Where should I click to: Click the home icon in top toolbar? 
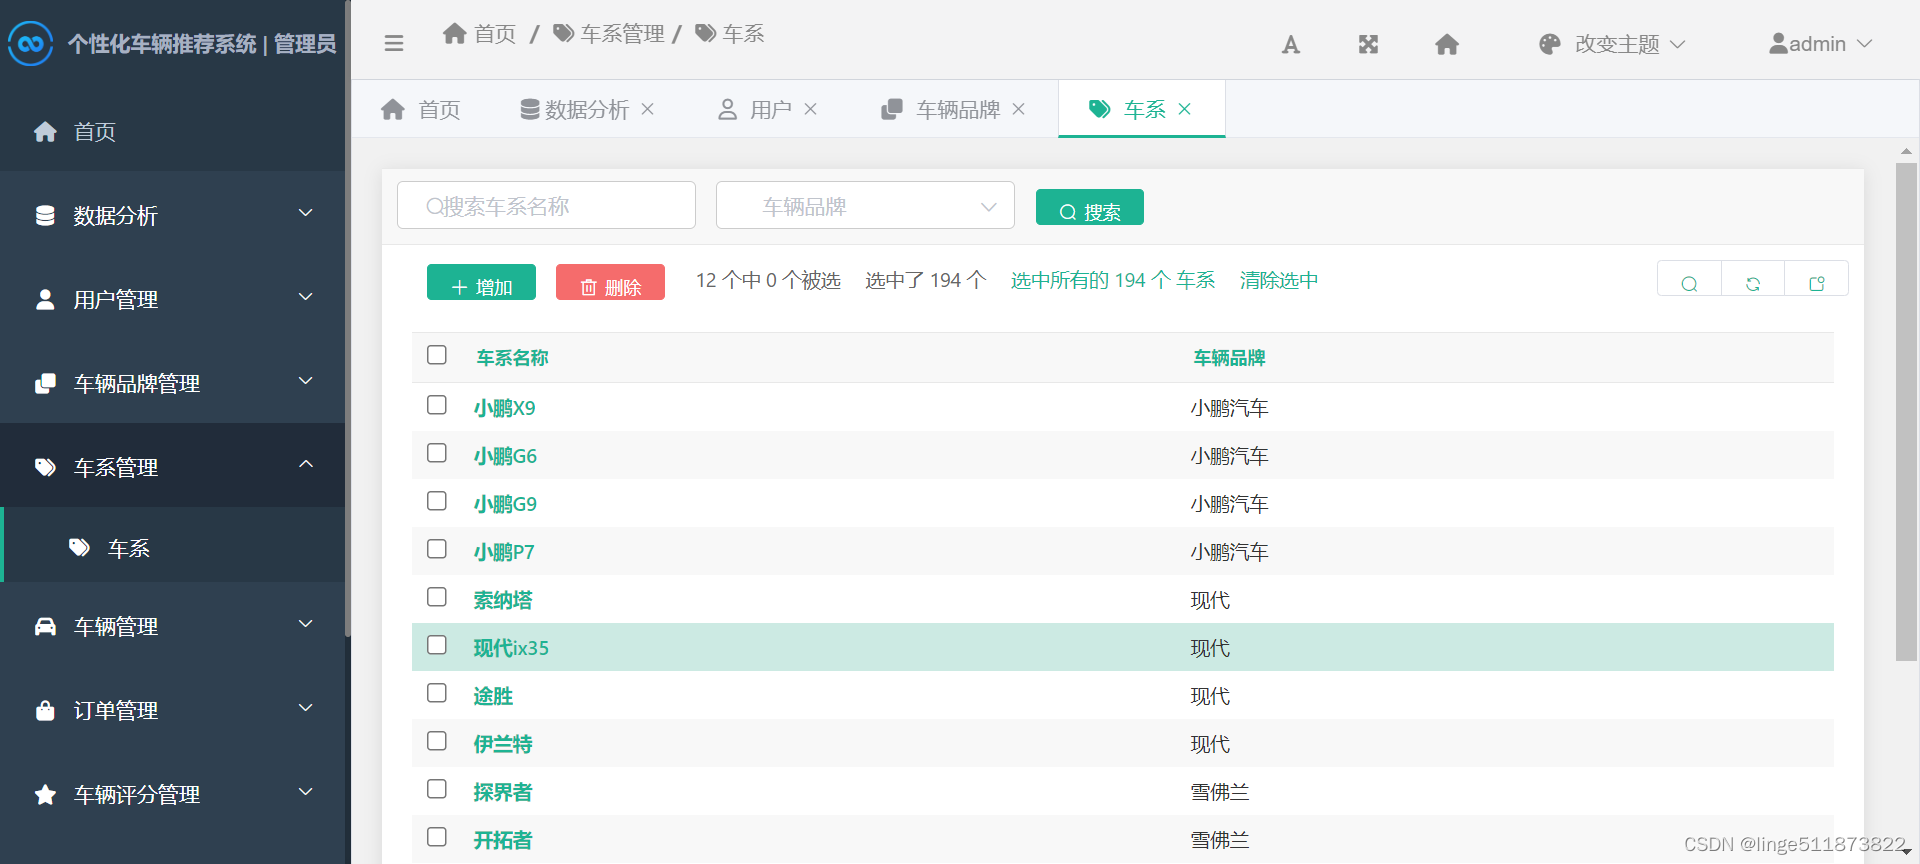click(x=1447, y=44)
